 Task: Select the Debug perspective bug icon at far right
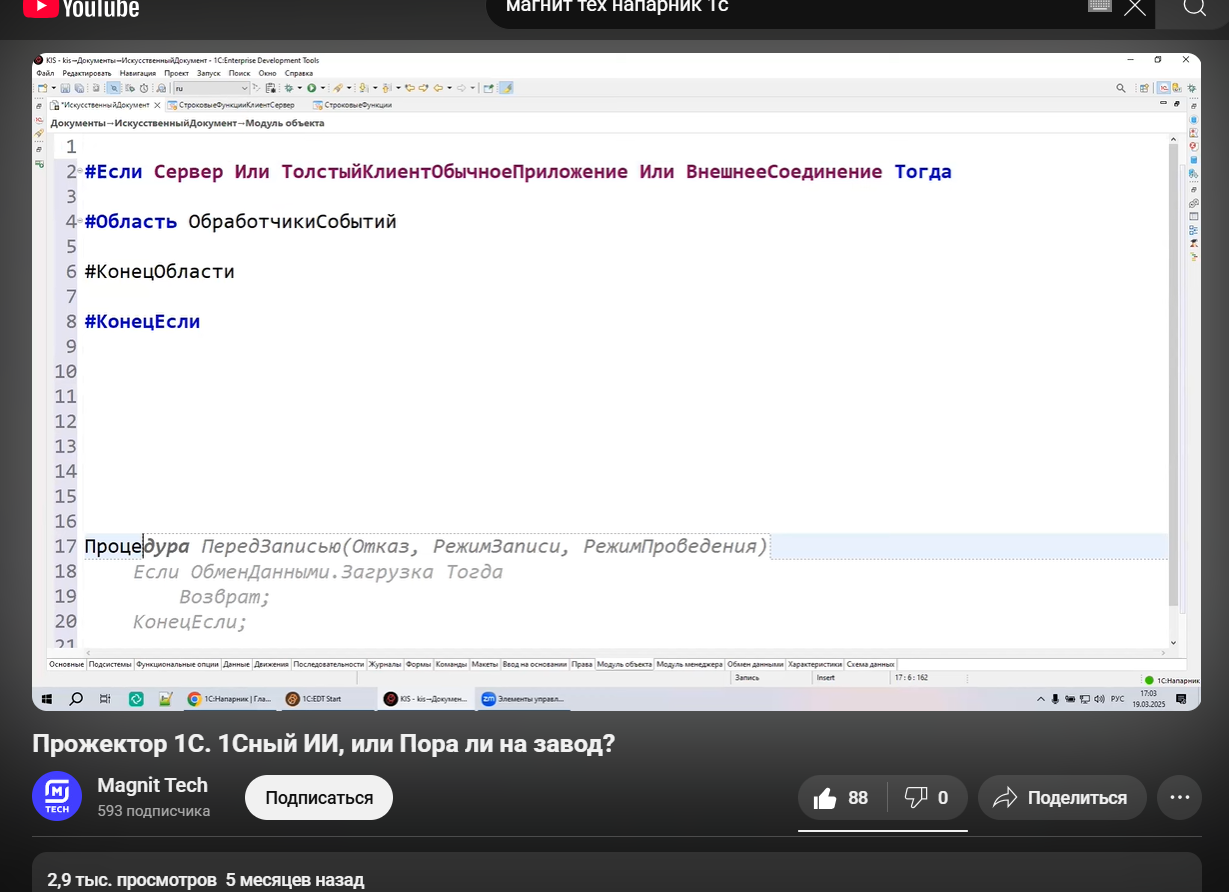coord(1191,88)
